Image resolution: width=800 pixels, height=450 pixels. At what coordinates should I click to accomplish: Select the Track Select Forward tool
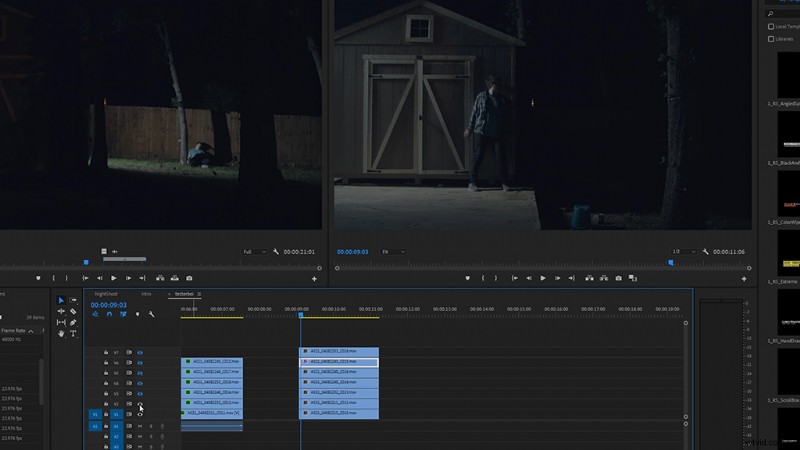(x=73, y=301)
